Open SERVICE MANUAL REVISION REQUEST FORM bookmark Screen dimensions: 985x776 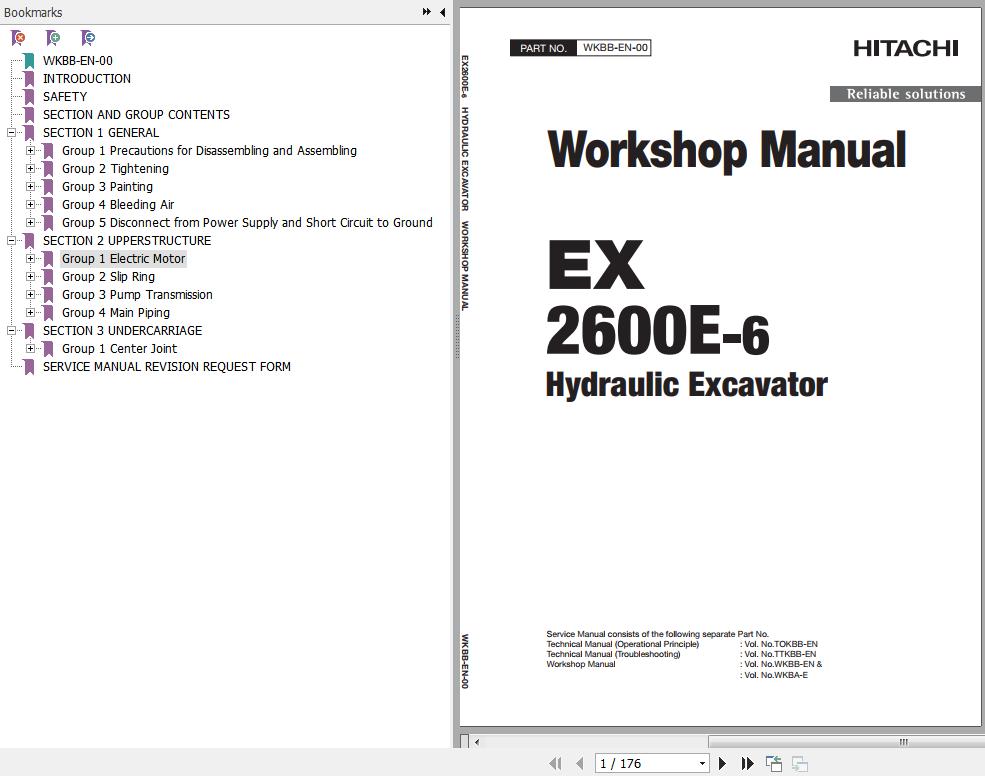click(x=166, y=367)
